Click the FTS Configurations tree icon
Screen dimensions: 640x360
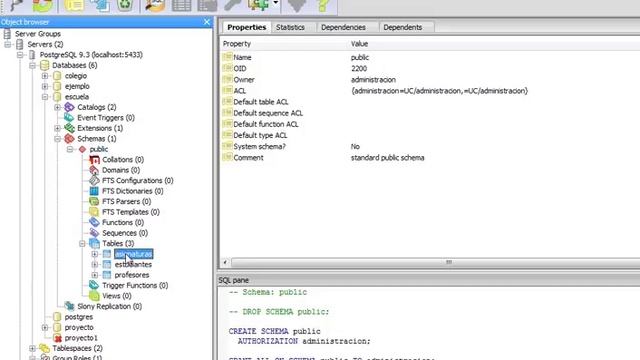coord(94,180)
